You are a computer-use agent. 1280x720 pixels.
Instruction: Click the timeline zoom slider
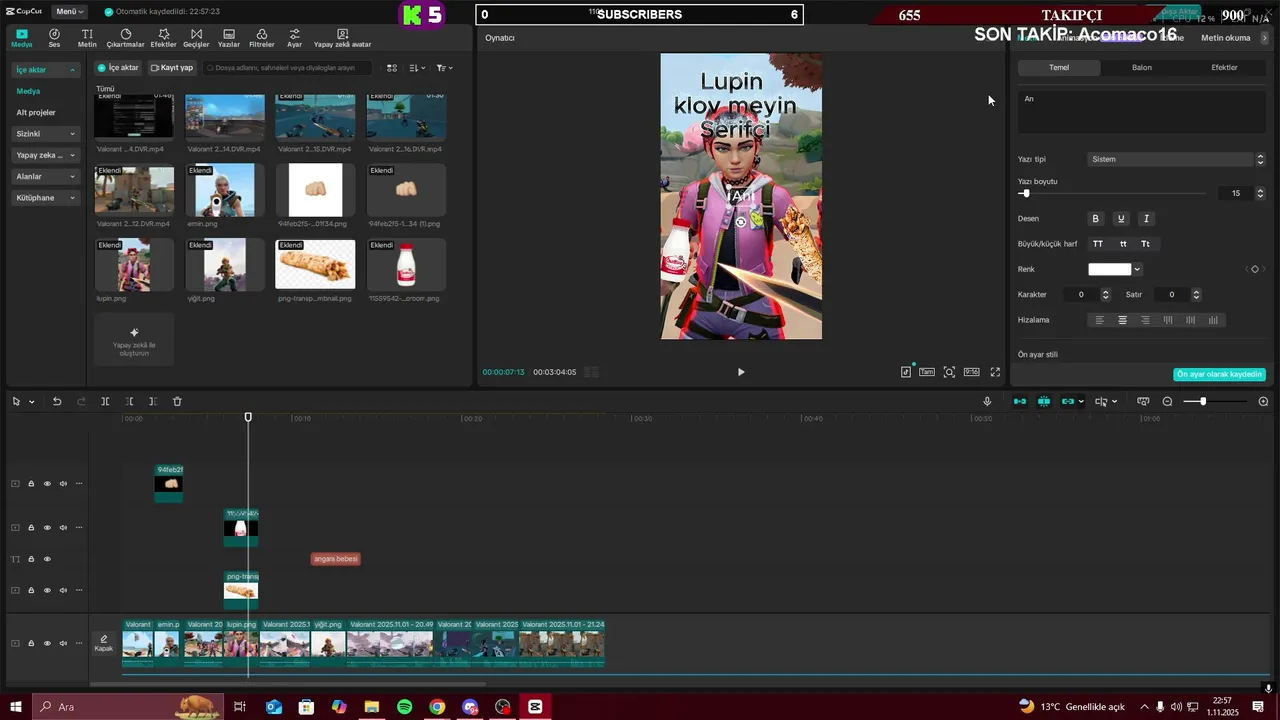(x=1215, y=401)
